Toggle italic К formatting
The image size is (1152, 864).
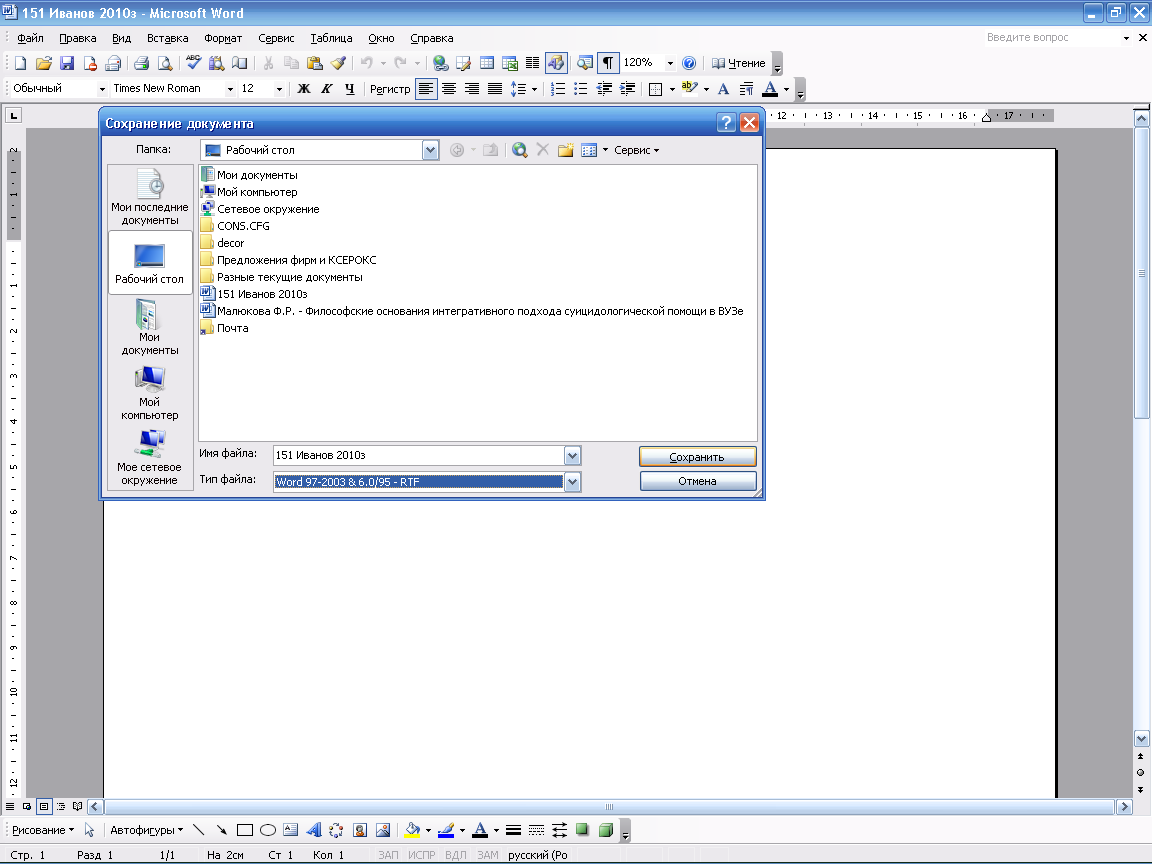click(326, 89)
